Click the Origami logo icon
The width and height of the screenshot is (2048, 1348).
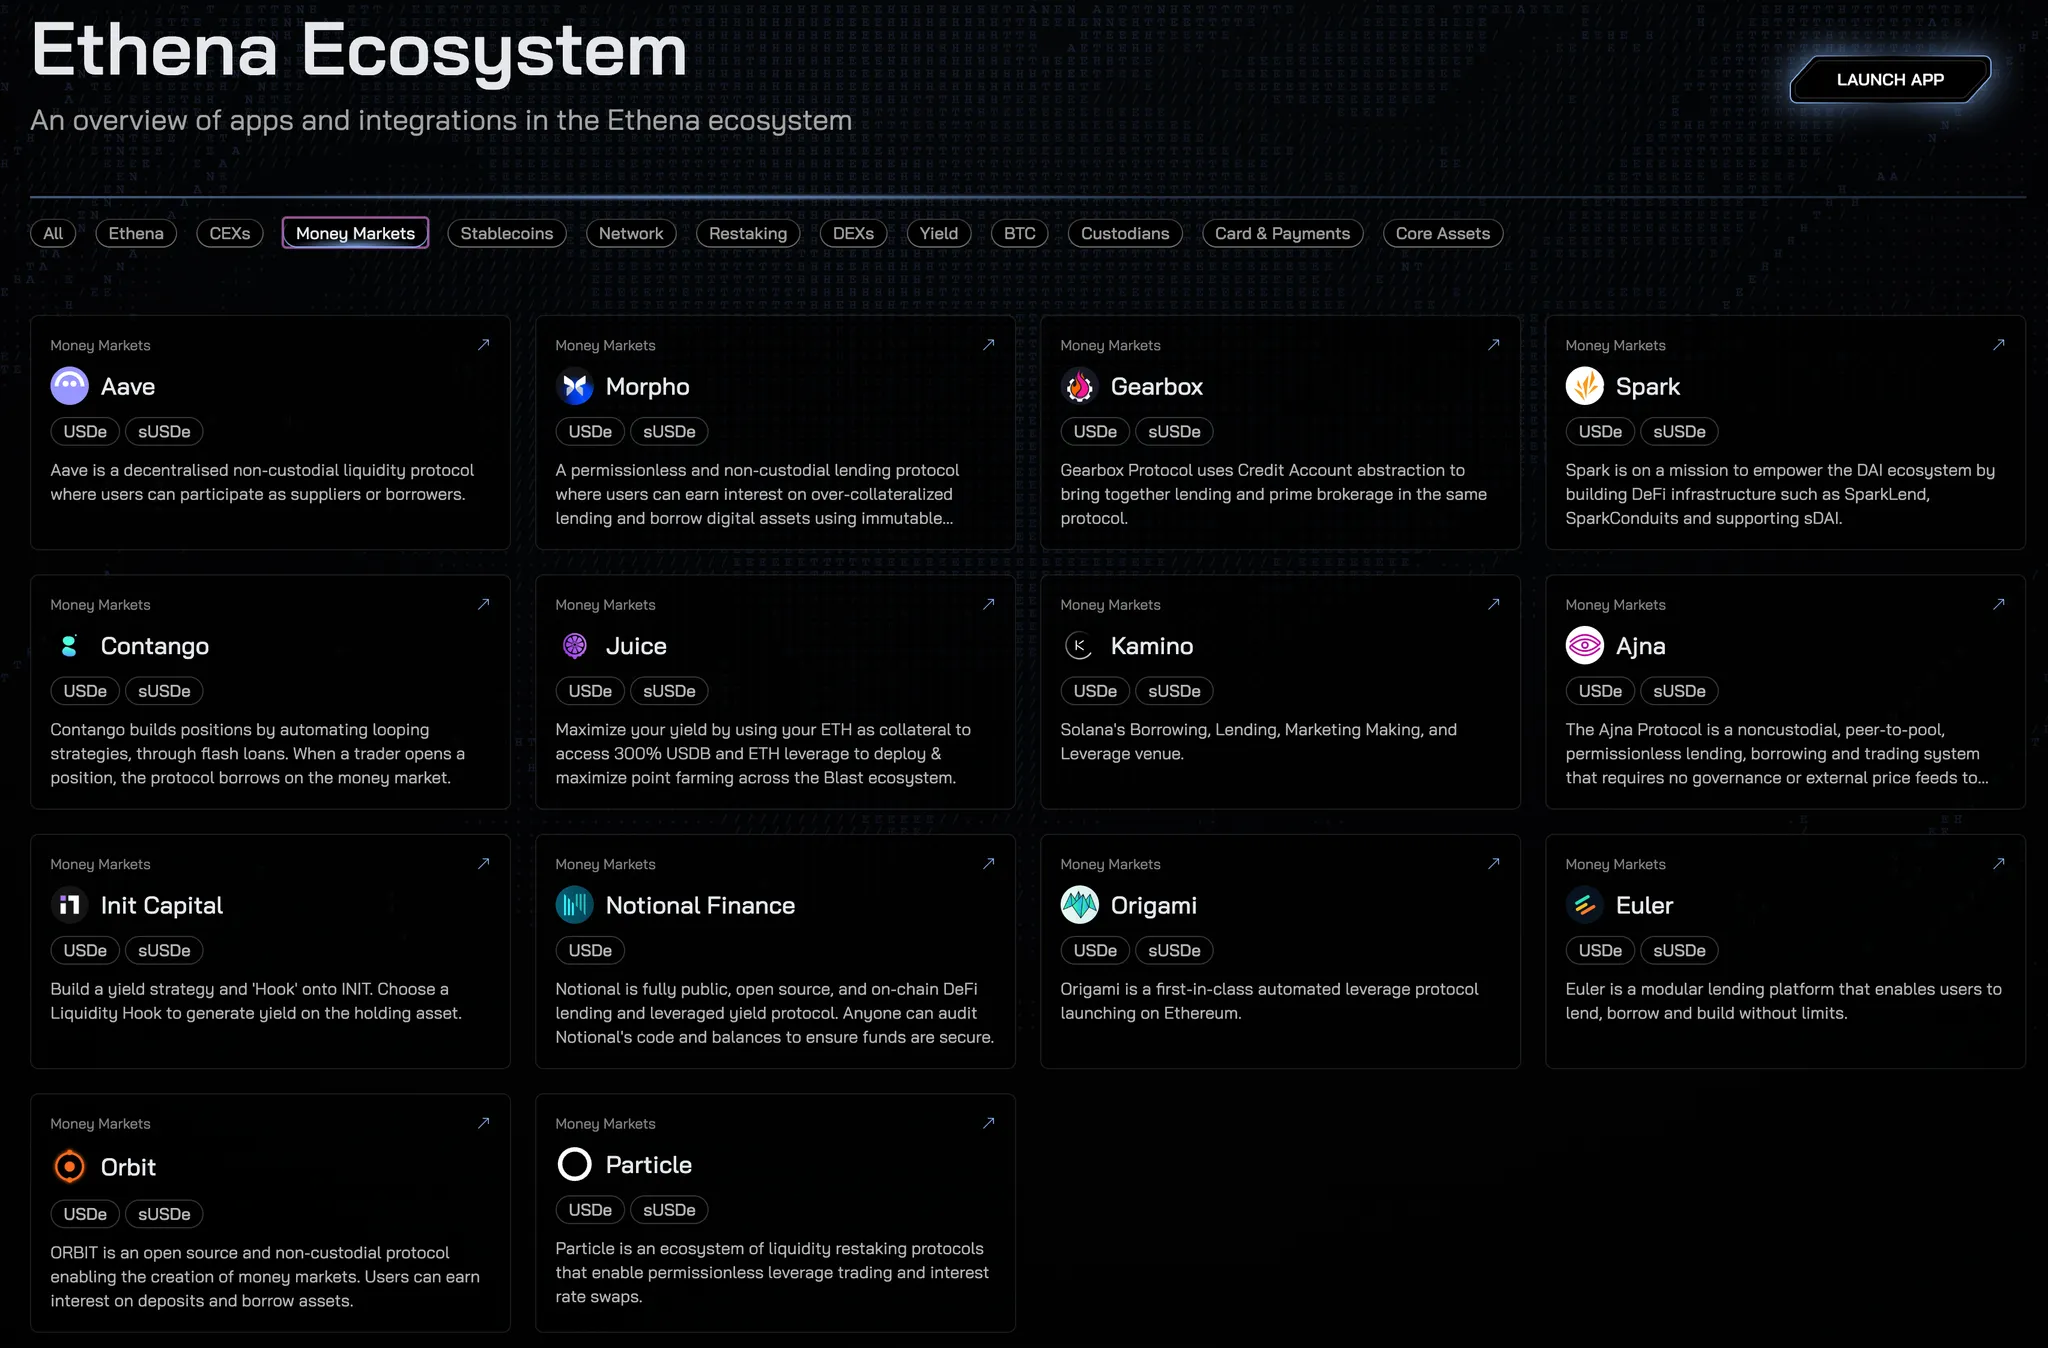click(1079, 905)
